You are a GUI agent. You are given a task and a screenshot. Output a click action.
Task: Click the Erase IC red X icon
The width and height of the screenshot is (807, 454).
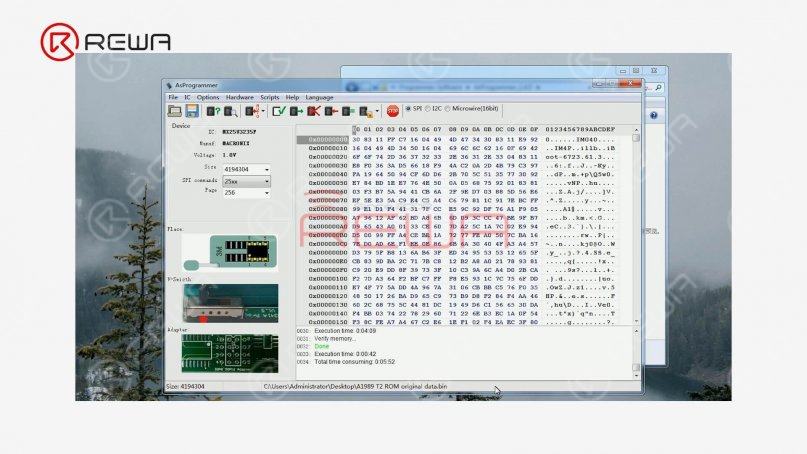tap(313, 111)
